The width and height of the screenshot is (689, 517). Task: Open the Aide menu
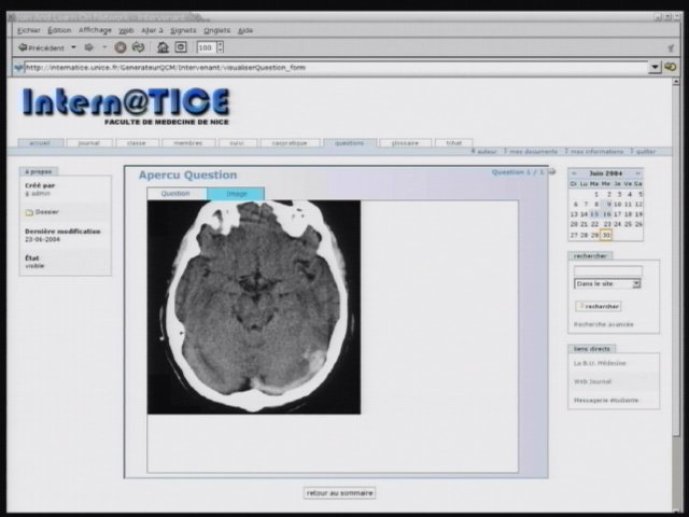coord(245,30)
